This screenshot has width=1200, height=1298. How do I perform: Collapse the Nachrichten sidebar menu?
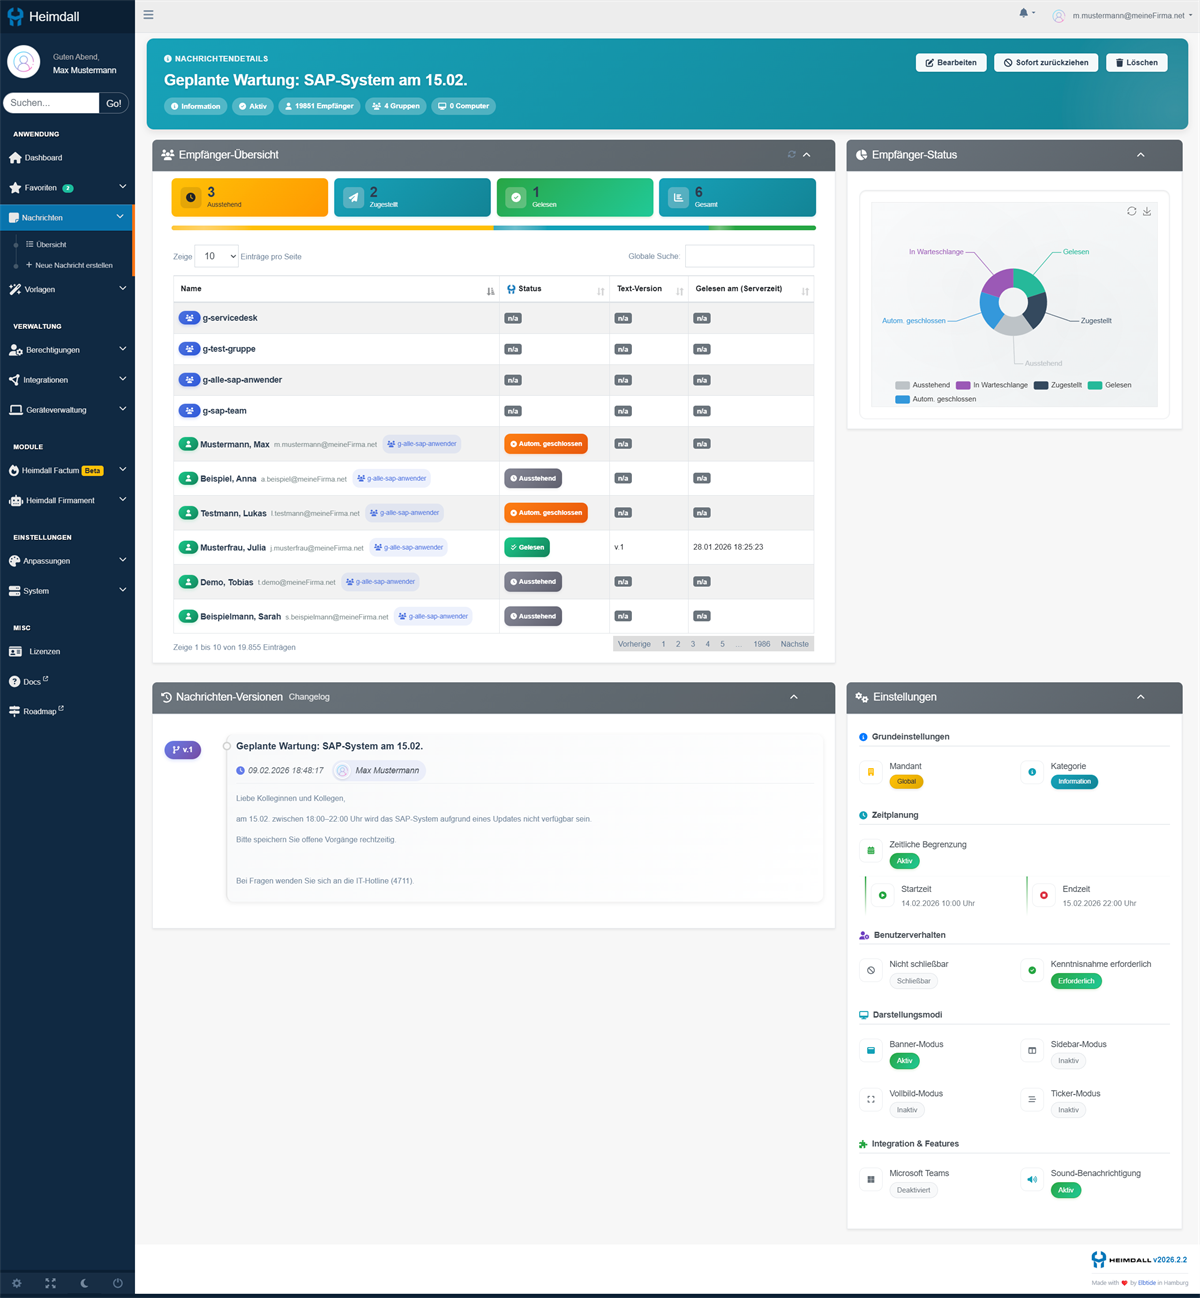[67, 217]
